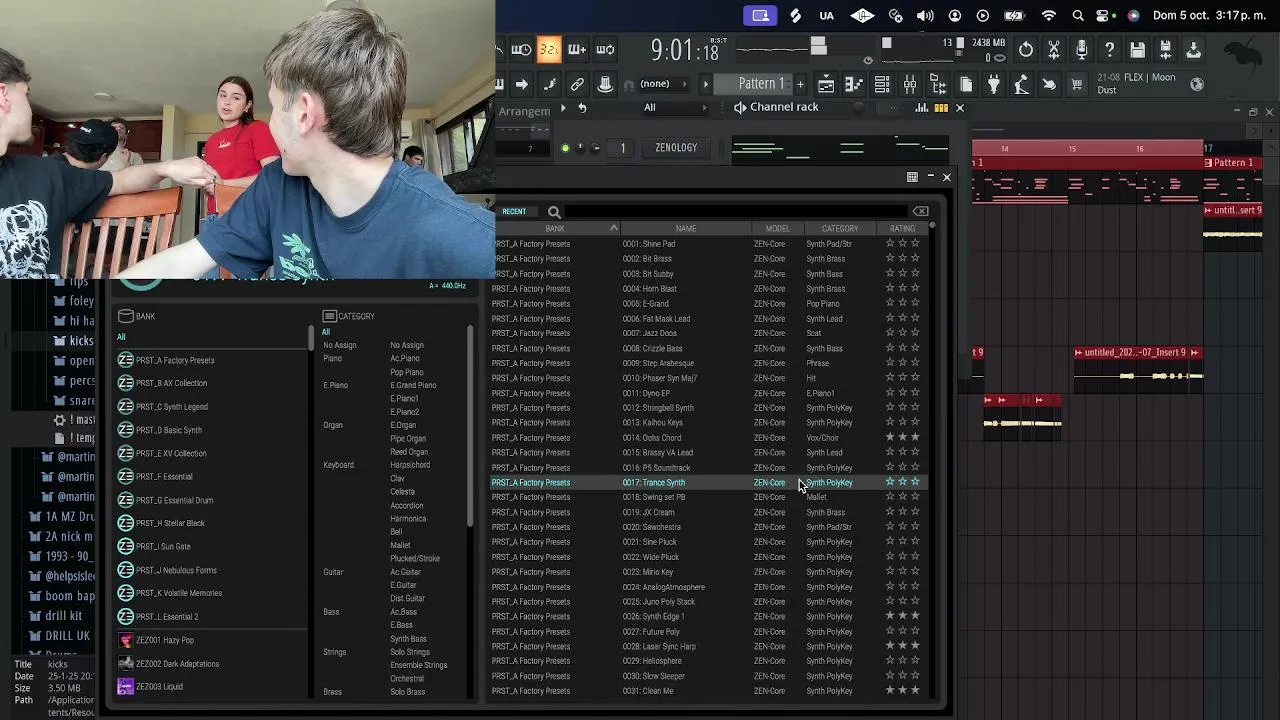Open the ZENOLOGY channel button
Image resolution: width=1280 pixels, height=720 pixels.
point(676,148)
